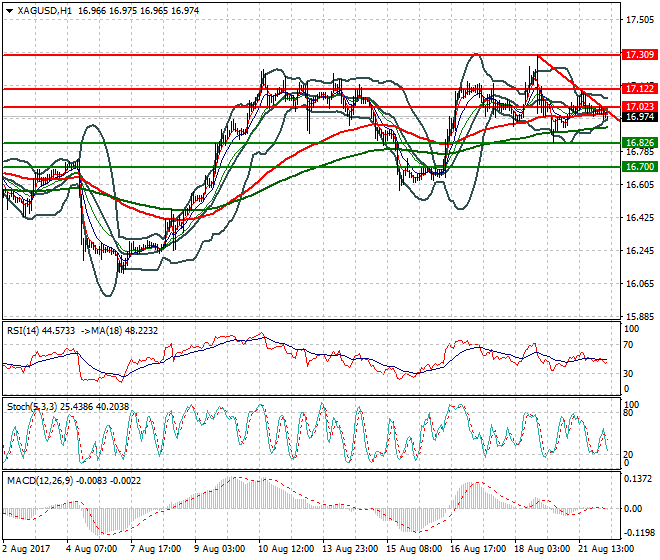Select the 2 Aug 2017 date label

[26, 549]
